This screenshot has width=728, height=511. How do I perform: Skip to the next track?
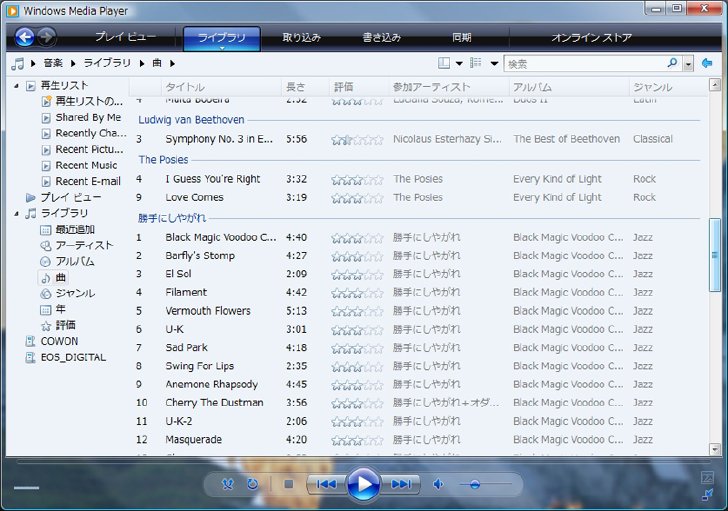(400, 485)
